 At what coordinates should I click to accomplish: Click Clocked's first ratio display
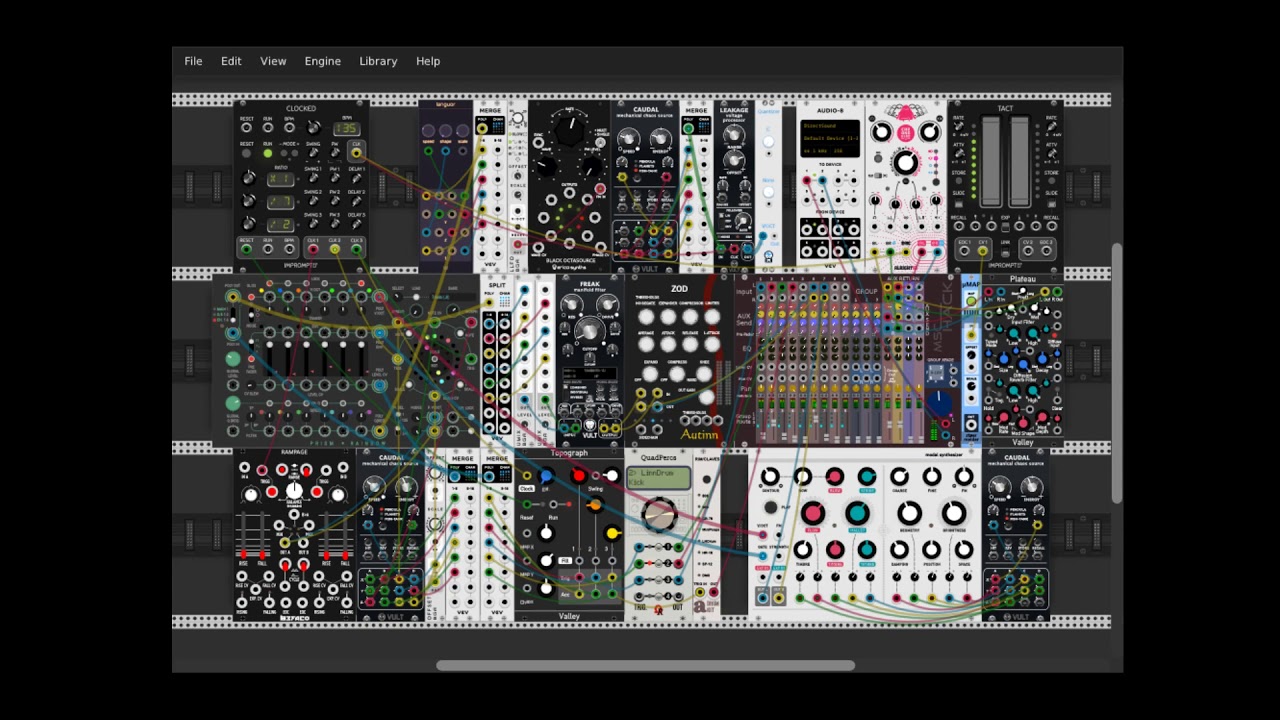tap(279, 179)
